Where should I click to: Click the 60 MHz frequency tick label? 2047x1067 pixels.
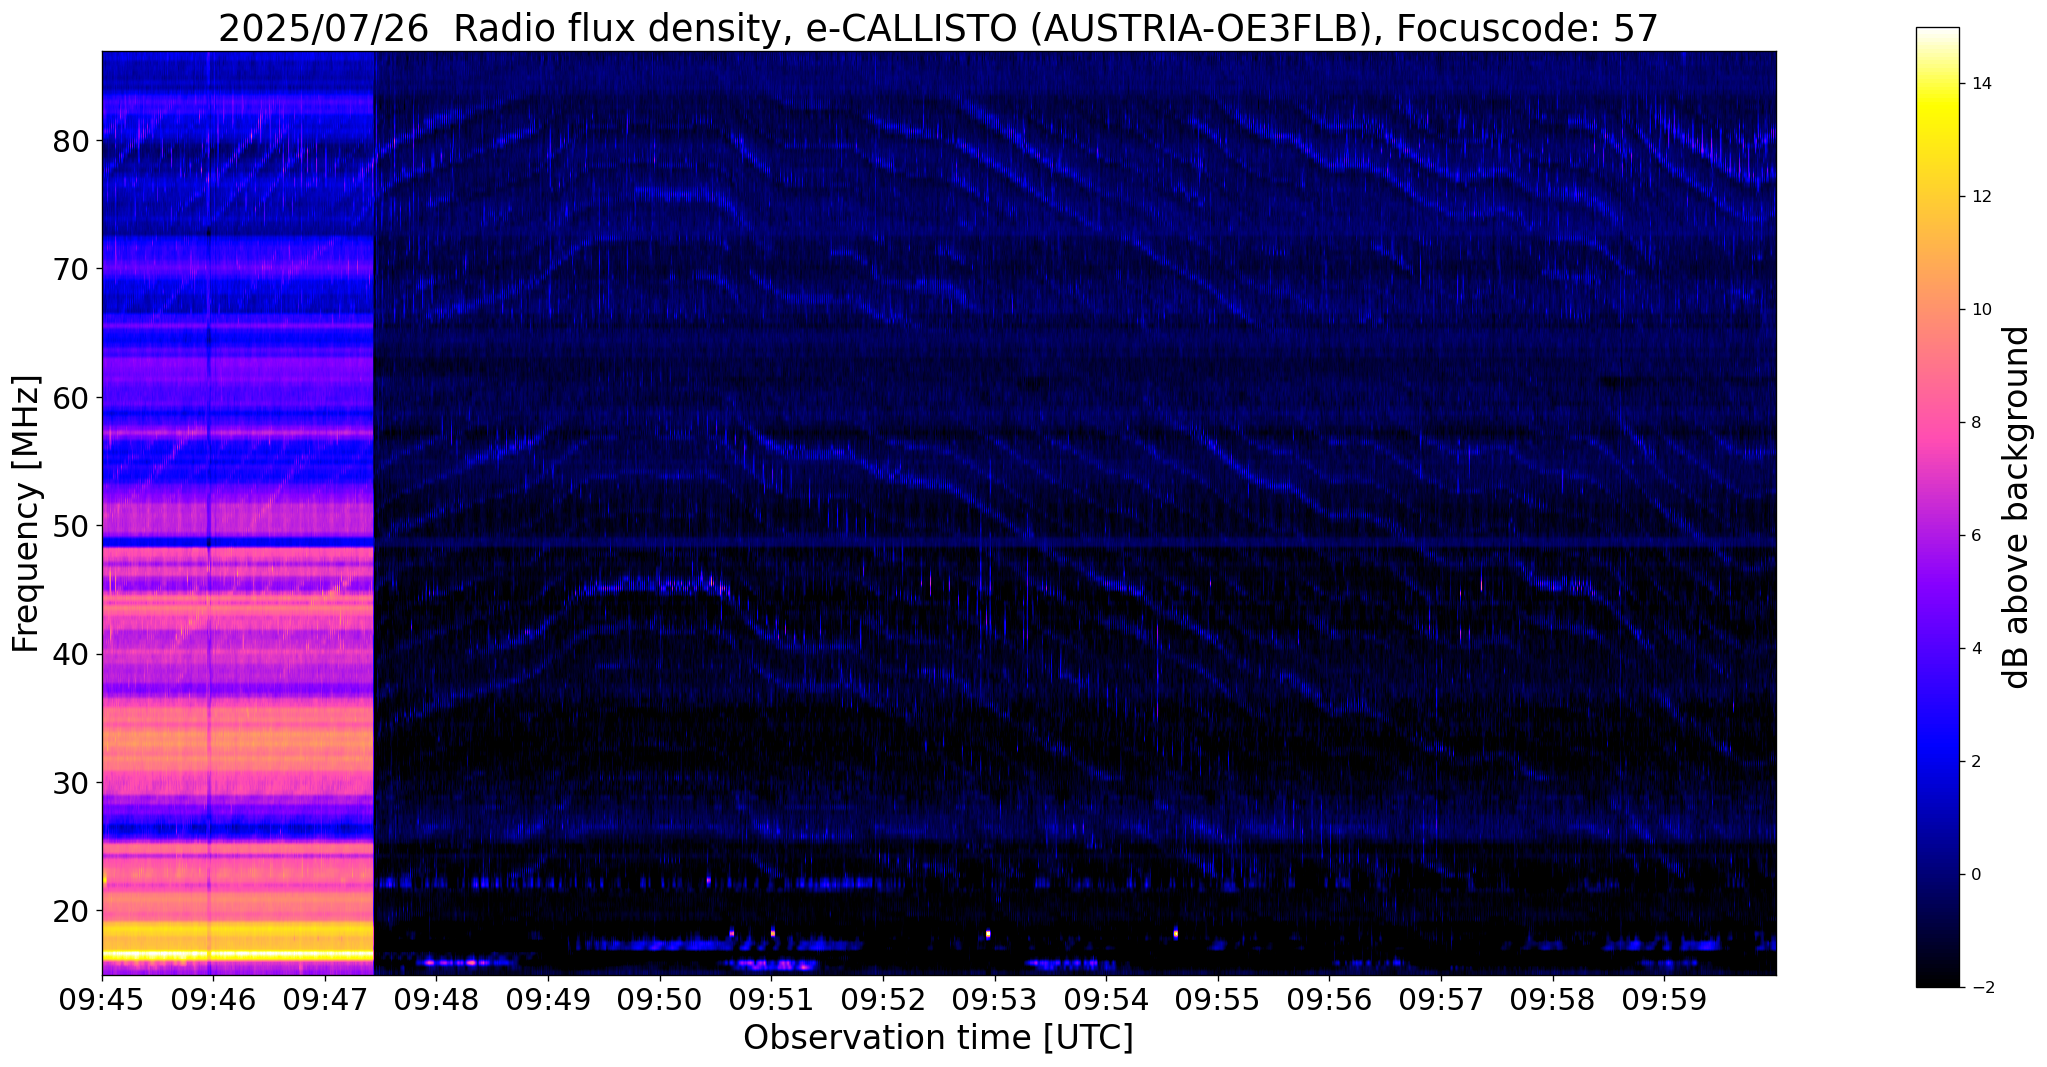click(x=71, y=398)
